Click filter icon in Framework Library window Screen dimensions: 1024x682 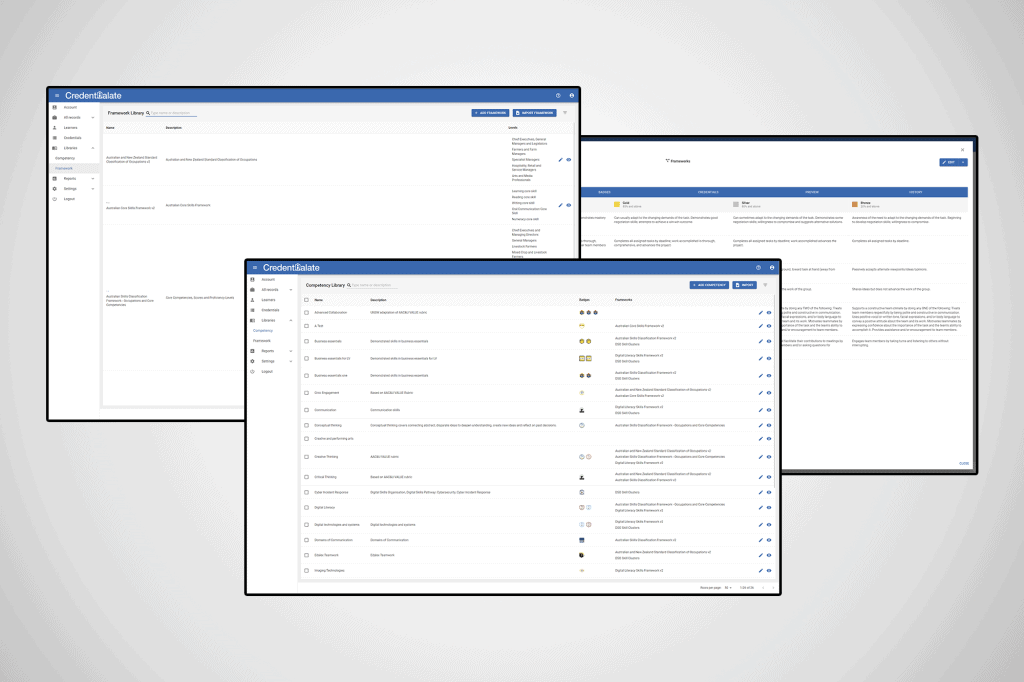pyautogui.click(x=565, y=113)
